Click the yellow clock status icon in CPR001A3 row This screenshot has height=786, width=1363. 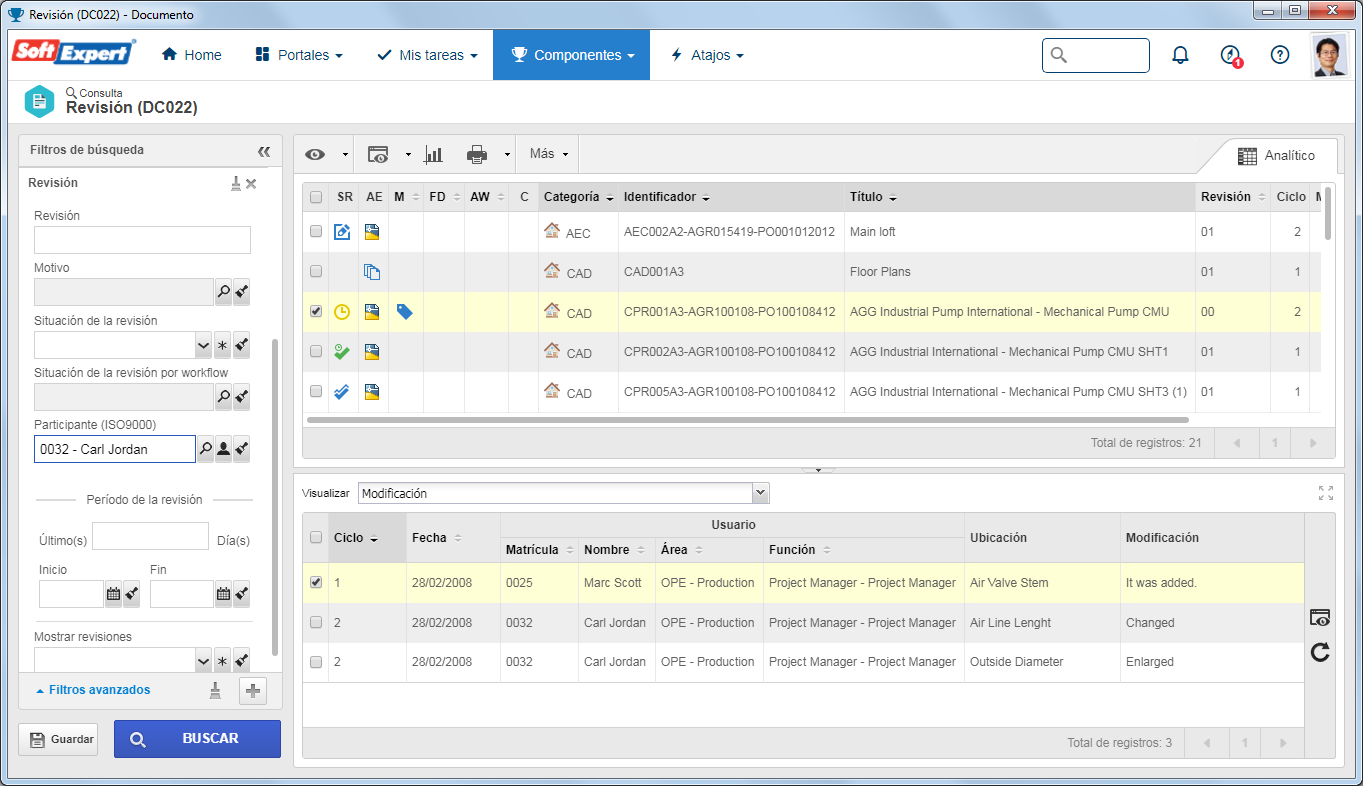pos(342,312)
